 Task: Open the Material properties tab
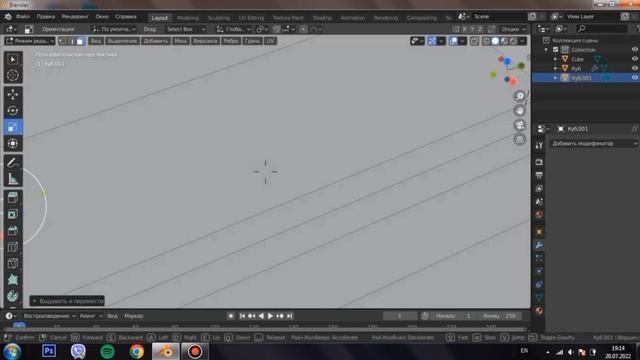(x=539, y=311)
